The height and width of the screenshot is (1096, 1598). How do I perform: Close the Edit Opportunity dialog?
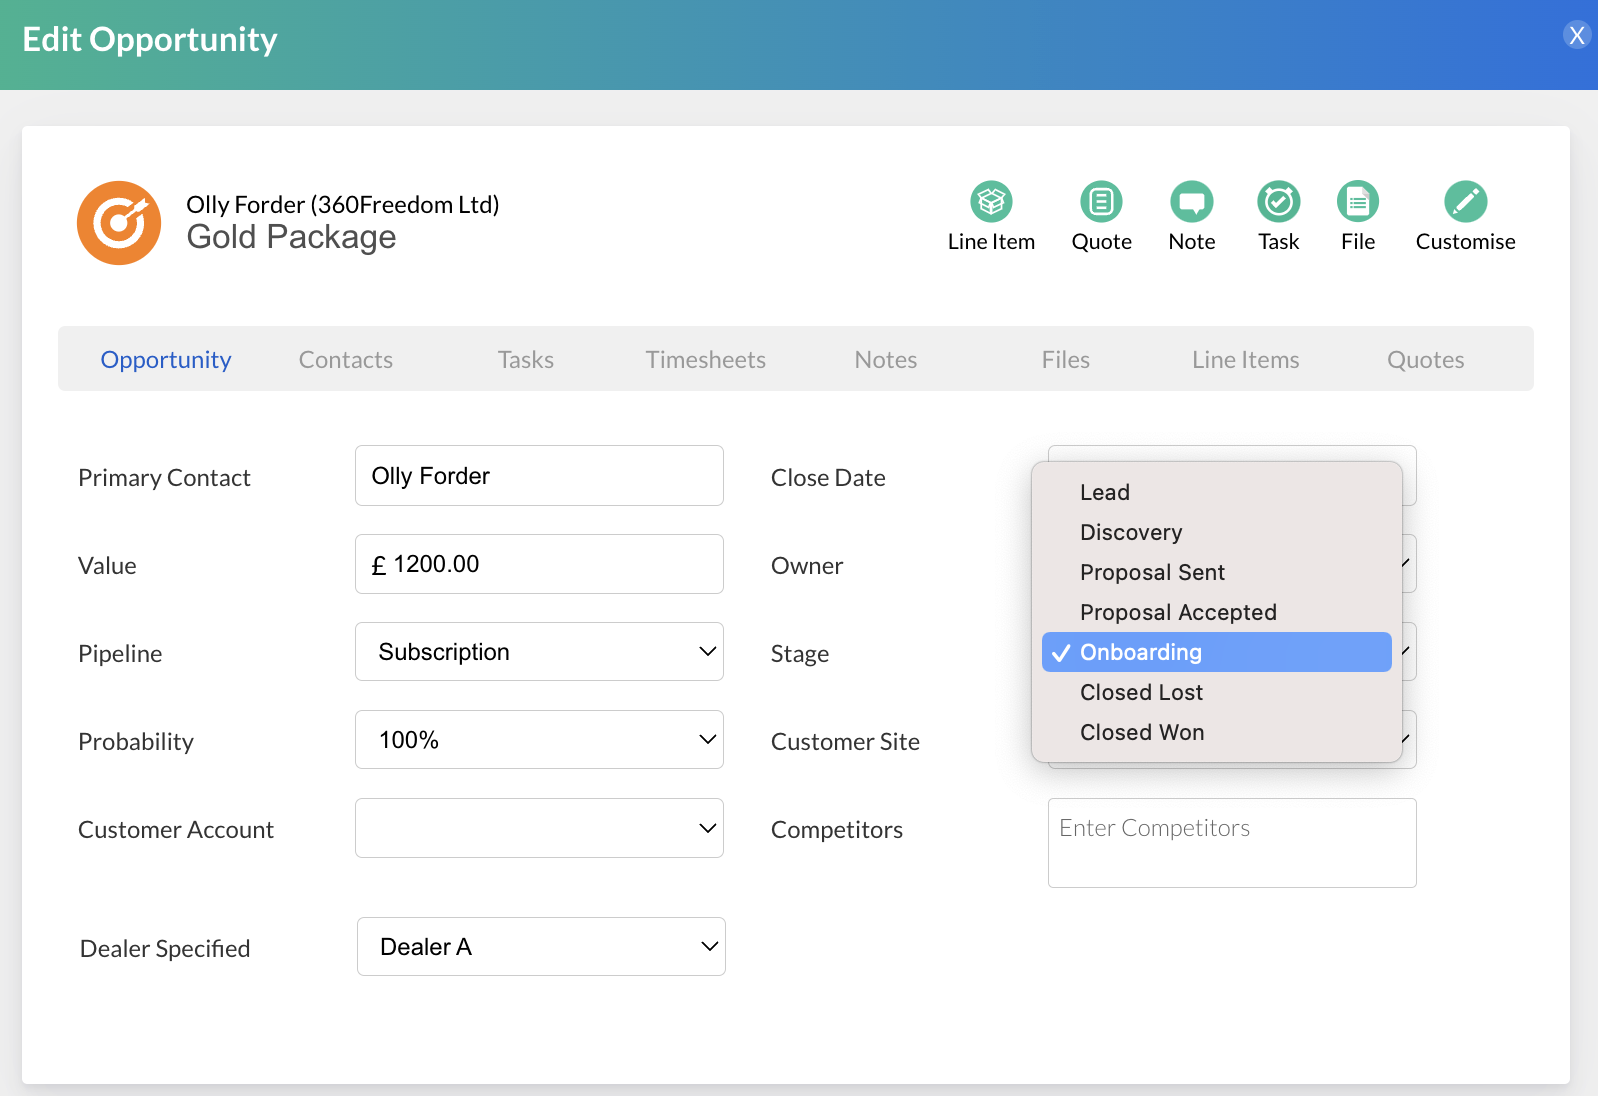(x=1576, y=35)
